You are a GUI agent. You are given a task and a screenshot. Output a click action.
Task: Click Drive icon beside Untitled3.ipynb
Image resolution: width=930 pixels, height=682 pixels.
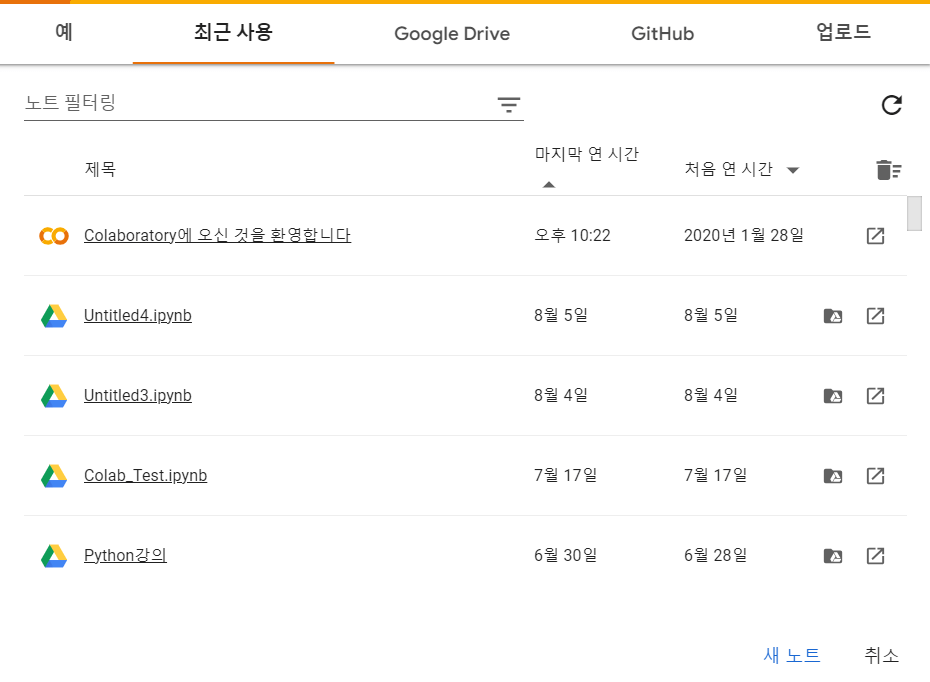pyautogui.click(x=54, y=396)
